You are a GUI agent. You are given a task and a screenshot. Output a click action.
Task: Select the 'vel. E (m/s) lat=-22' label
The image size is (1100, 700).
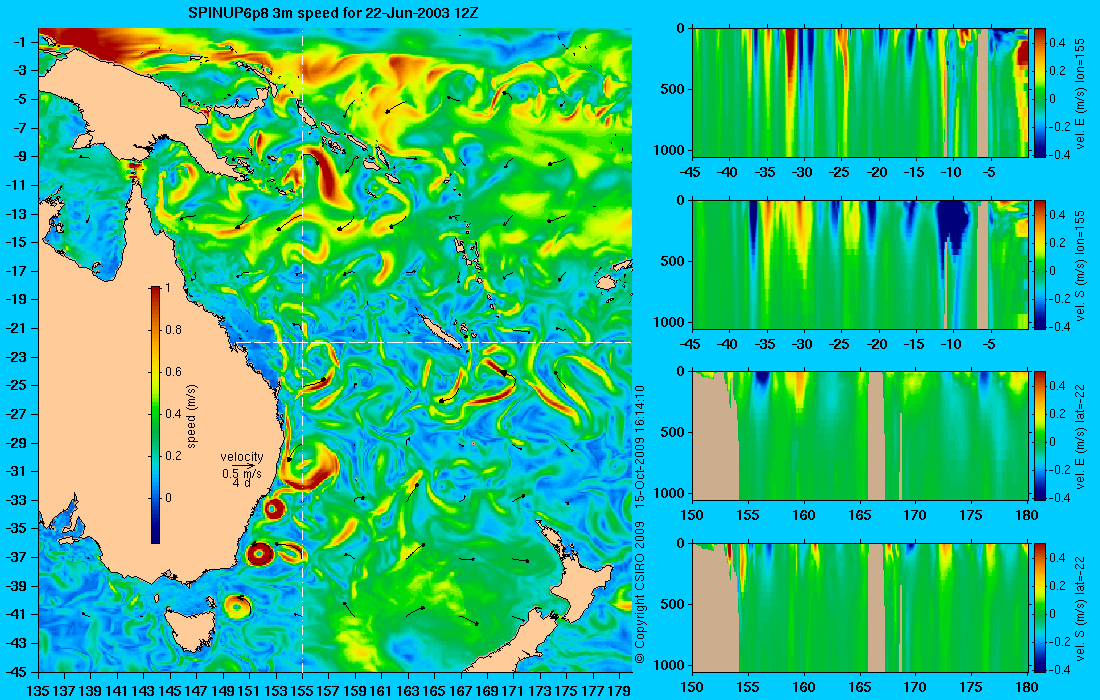click(1080, 436)
